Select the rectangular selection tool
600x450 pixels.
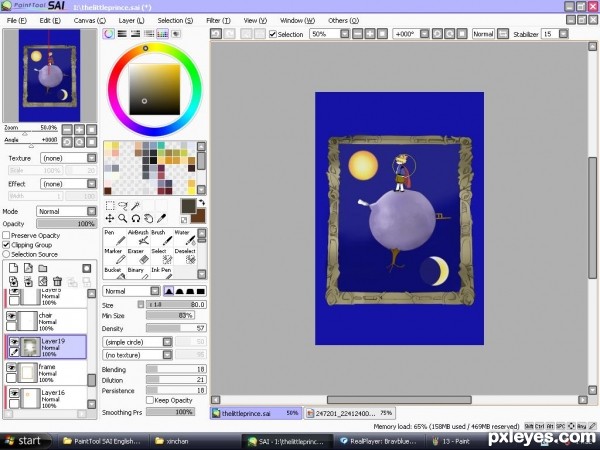pos(110,206)
